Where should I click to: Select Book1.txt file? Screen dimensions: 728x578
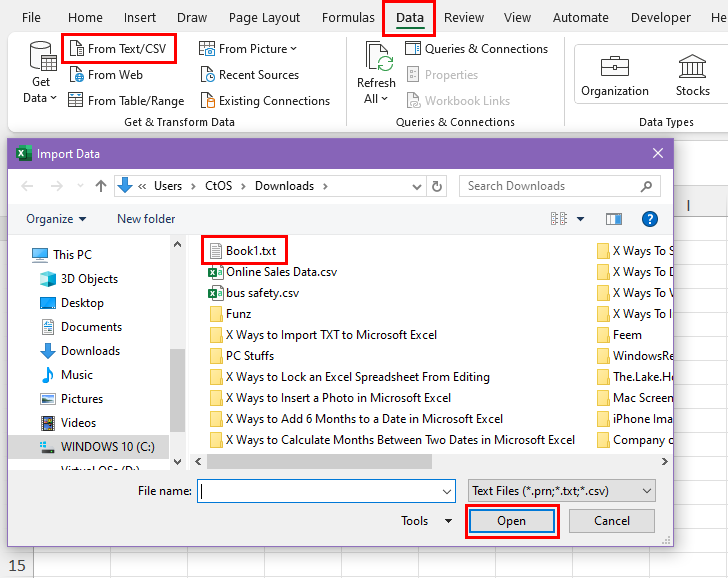pyautogui.click(x=243, y=251)
